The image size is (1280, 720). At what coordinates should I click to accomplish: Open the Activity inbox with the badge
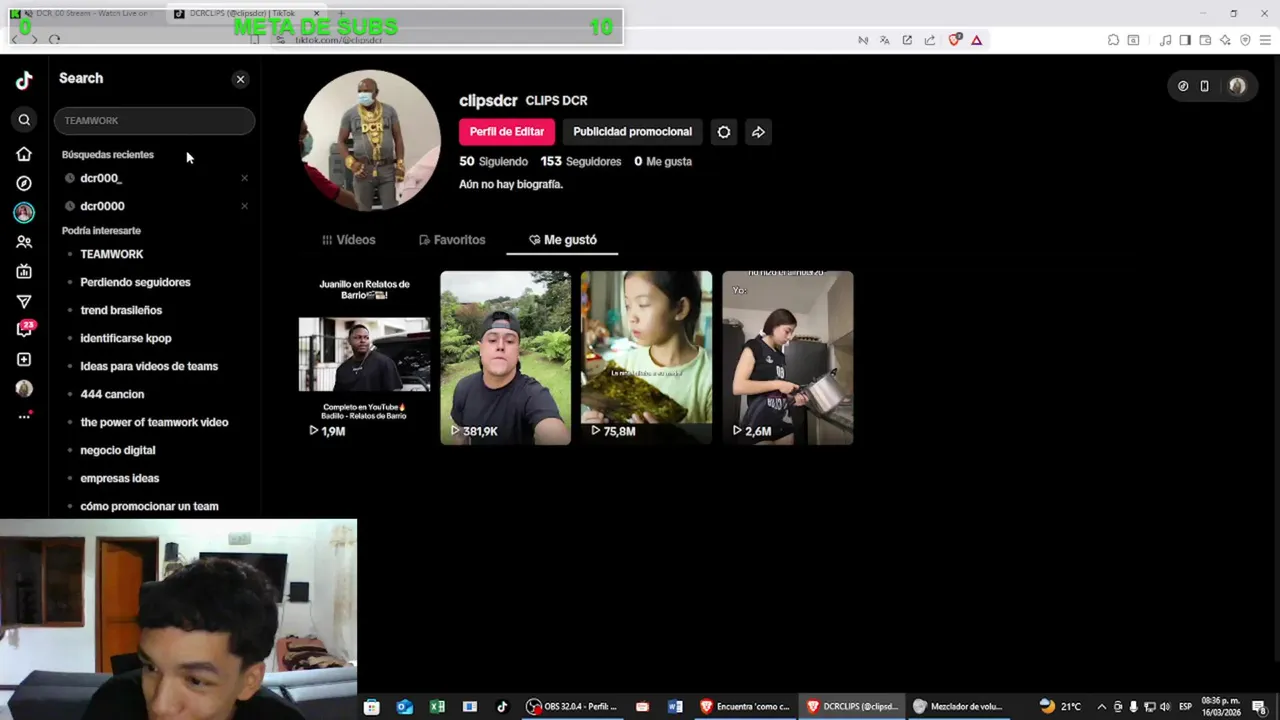pos(24,330)
